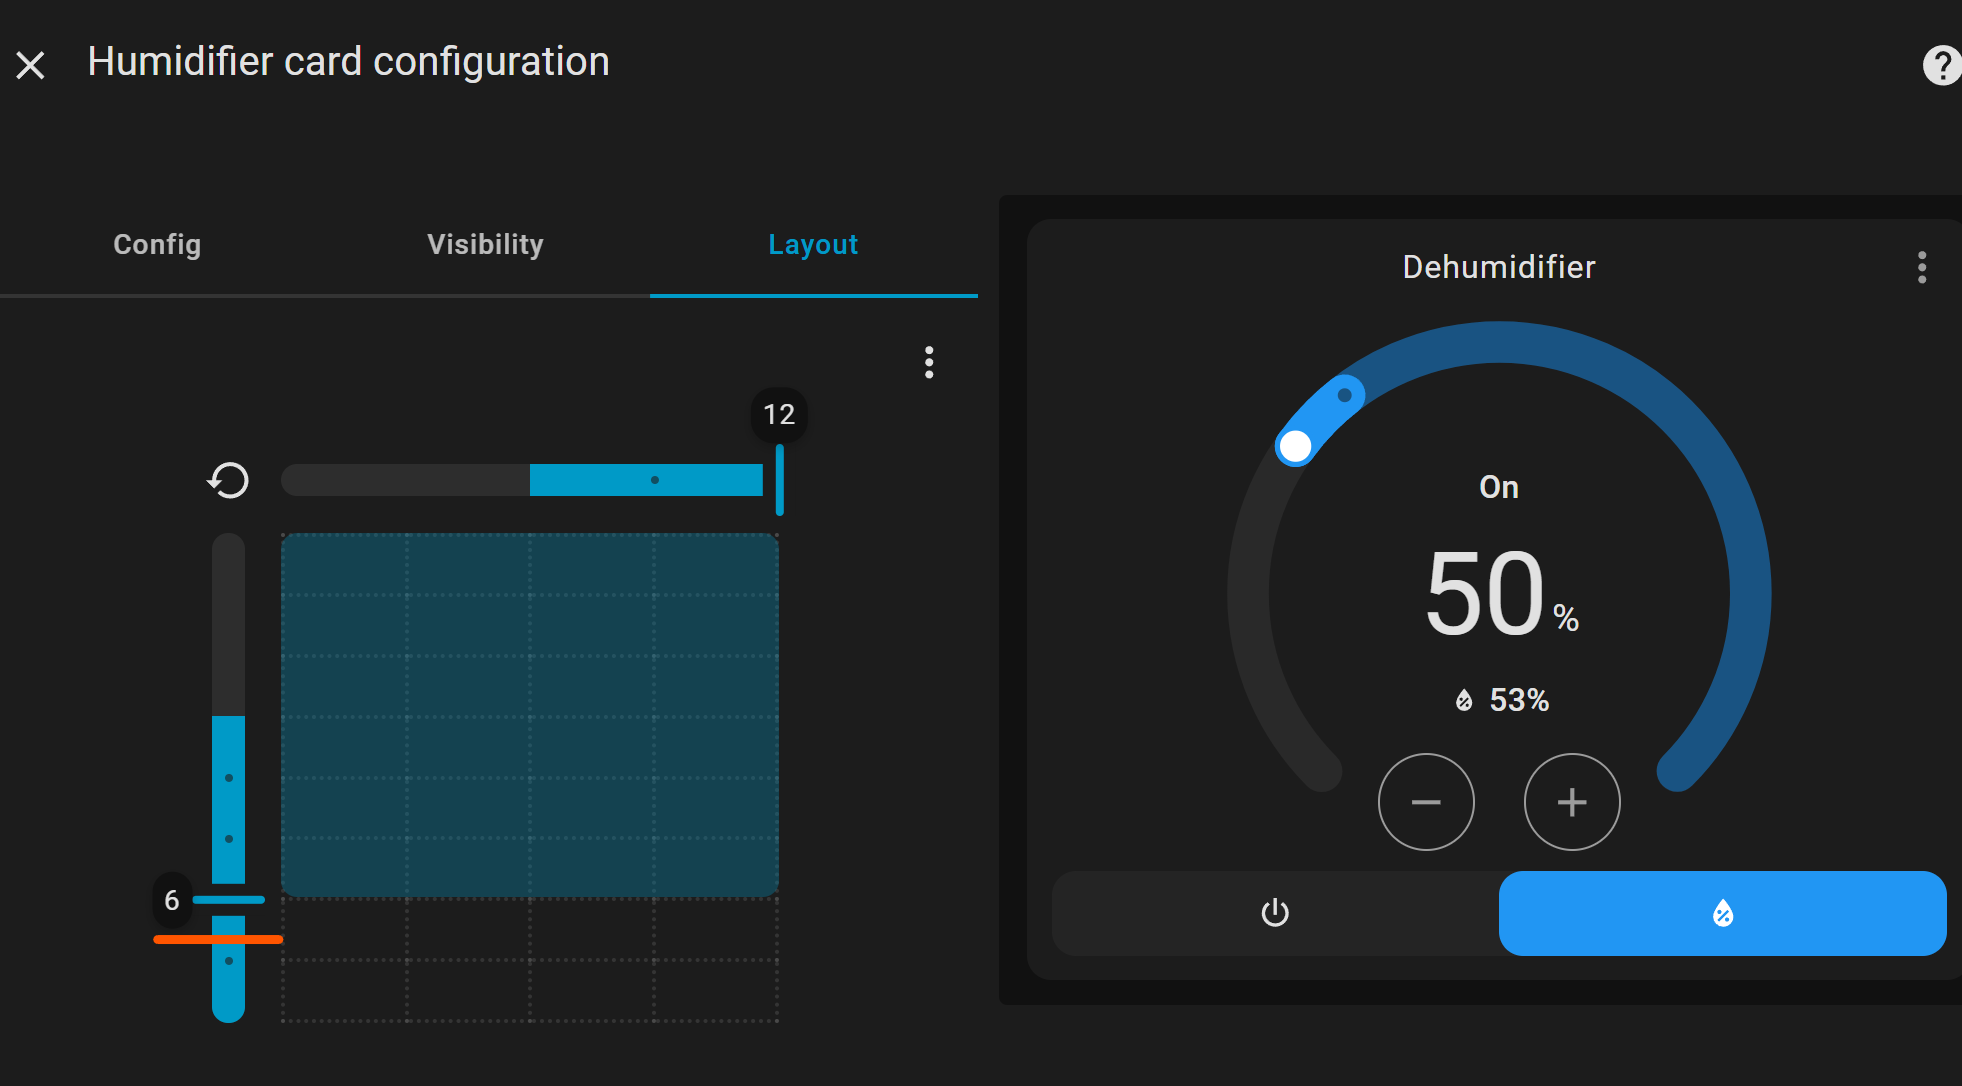Open layout editor three-dot menu
Image resolution: width=1962 pixels, height=1086 pixels.
(929, 362)
